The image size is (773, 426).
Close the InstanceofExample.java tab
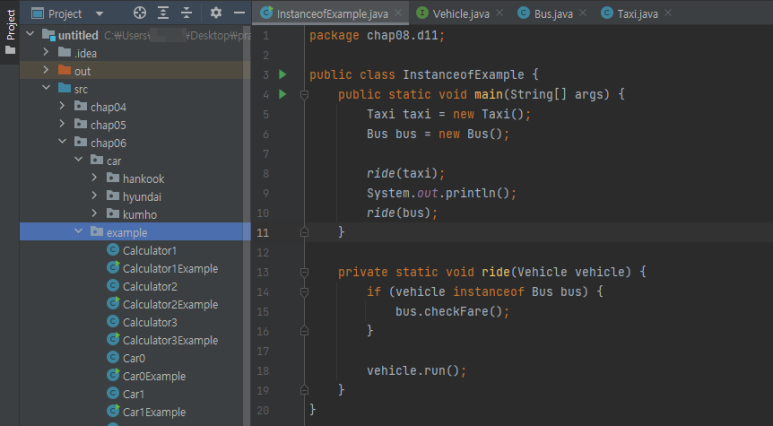coord(398,13)
